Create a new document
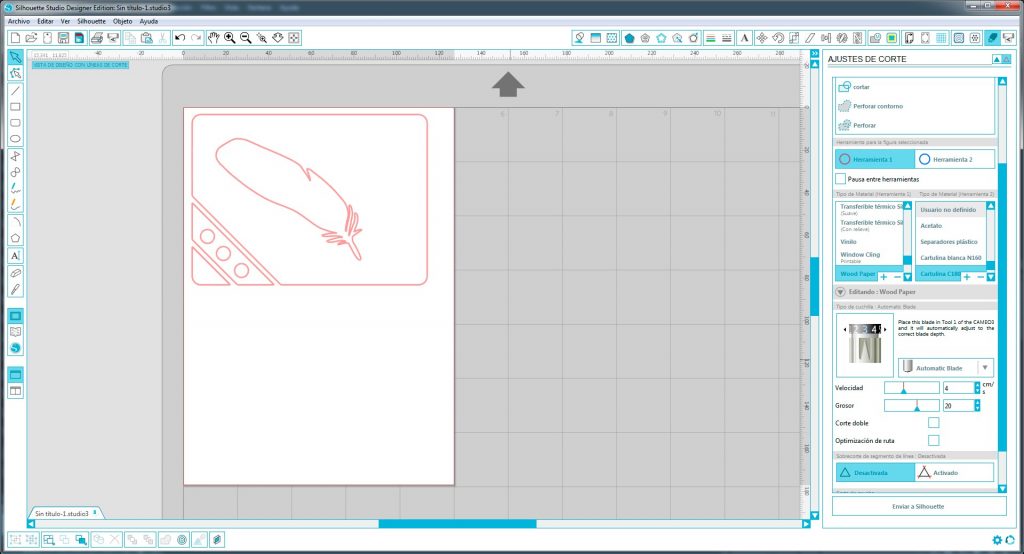 pos(15,38)
